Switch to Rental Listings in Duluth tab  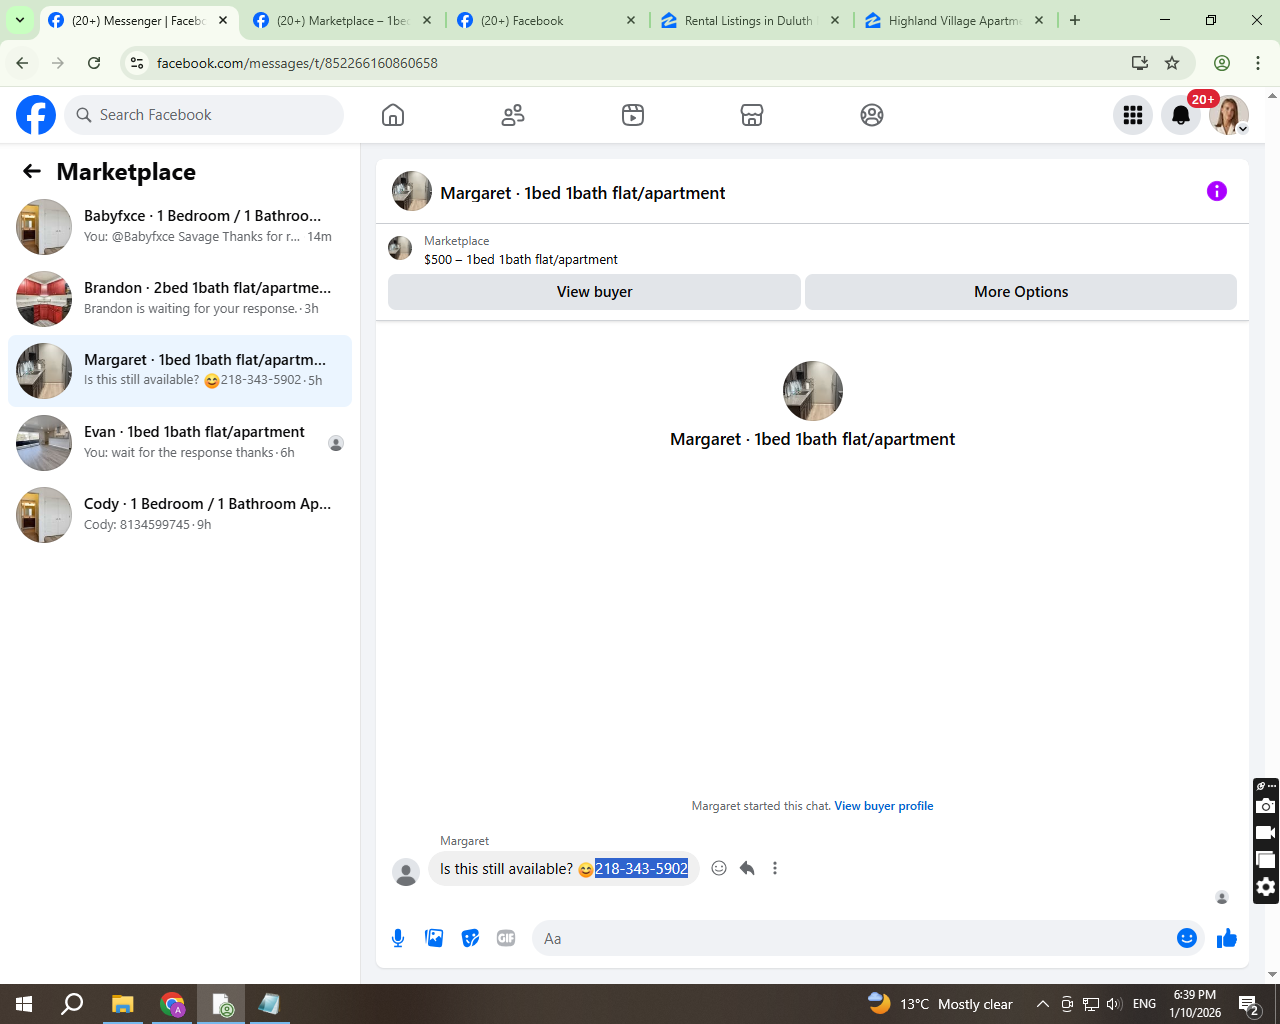[749, 20]
